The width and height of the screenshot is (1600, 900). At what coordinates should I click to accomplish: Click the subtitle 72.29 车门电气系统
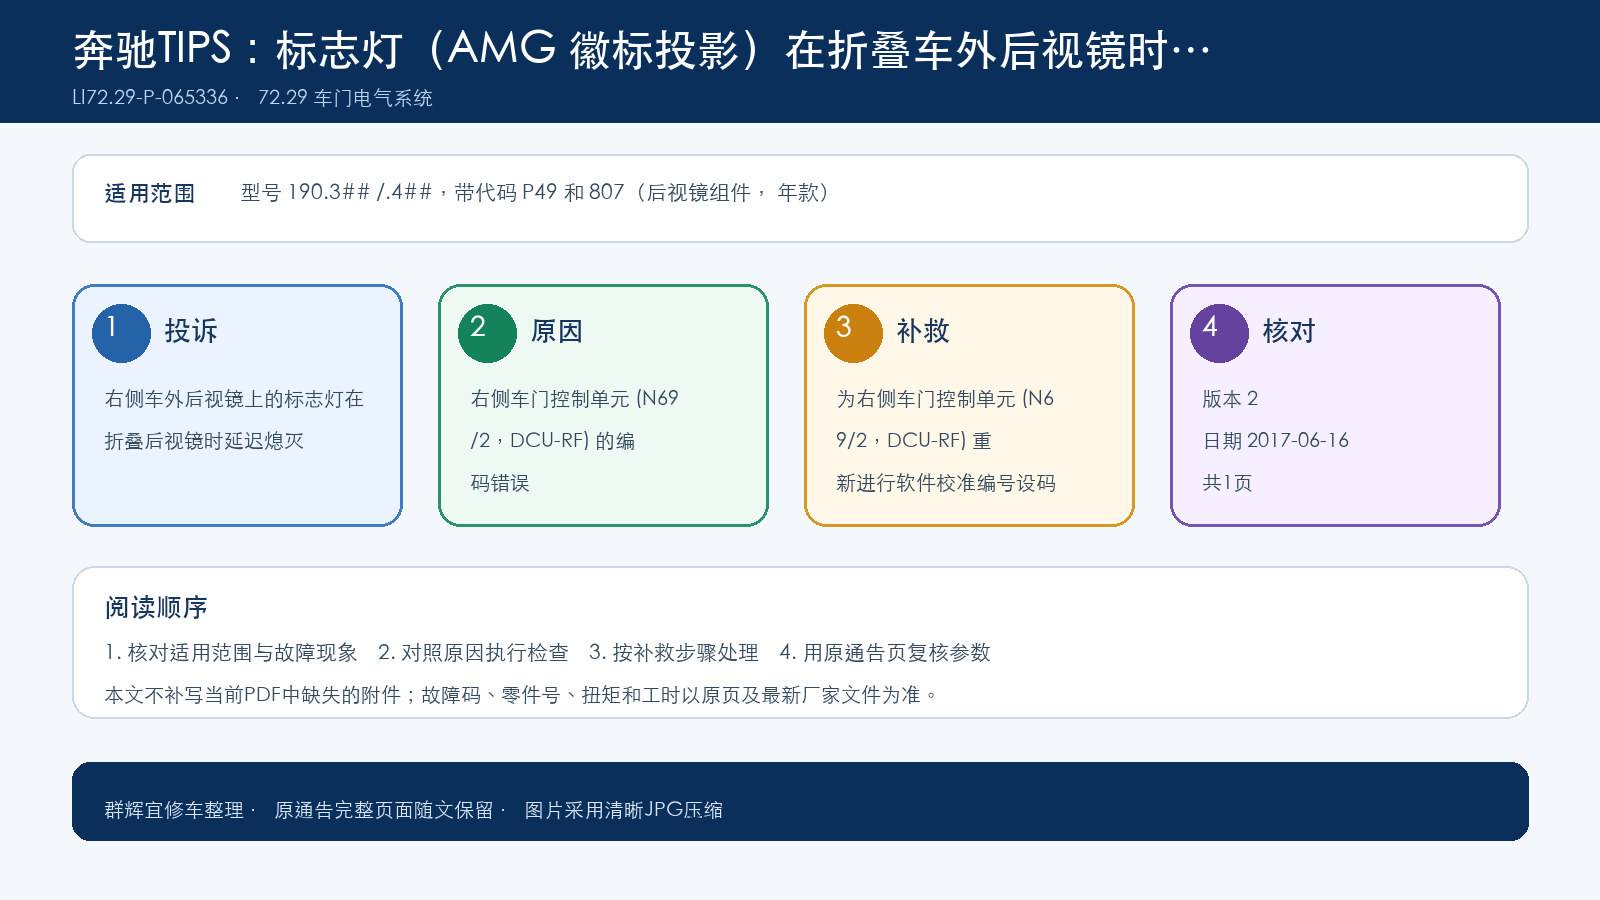coord(345,98)
